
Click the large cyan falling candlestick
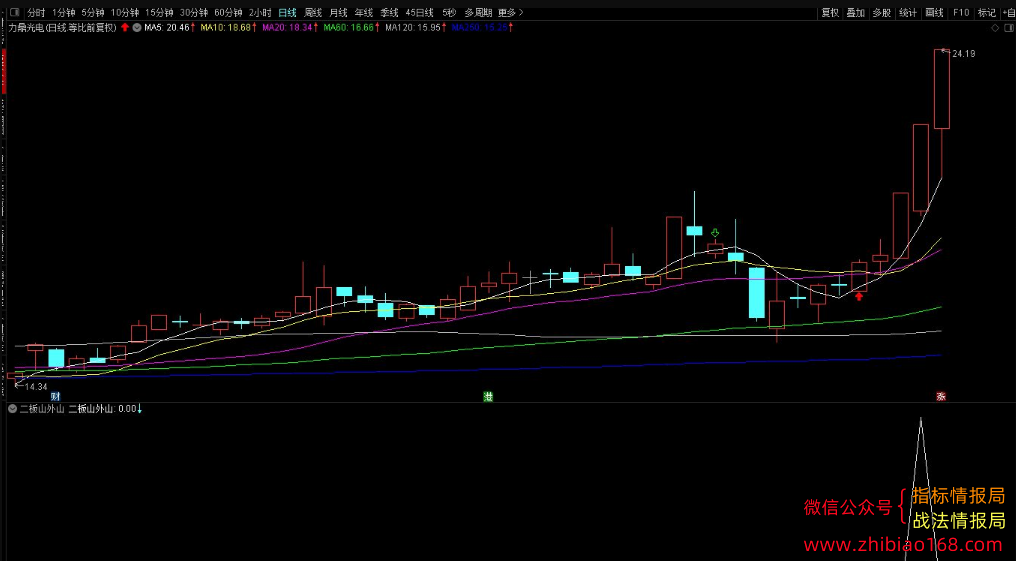[x=756, y=293]
